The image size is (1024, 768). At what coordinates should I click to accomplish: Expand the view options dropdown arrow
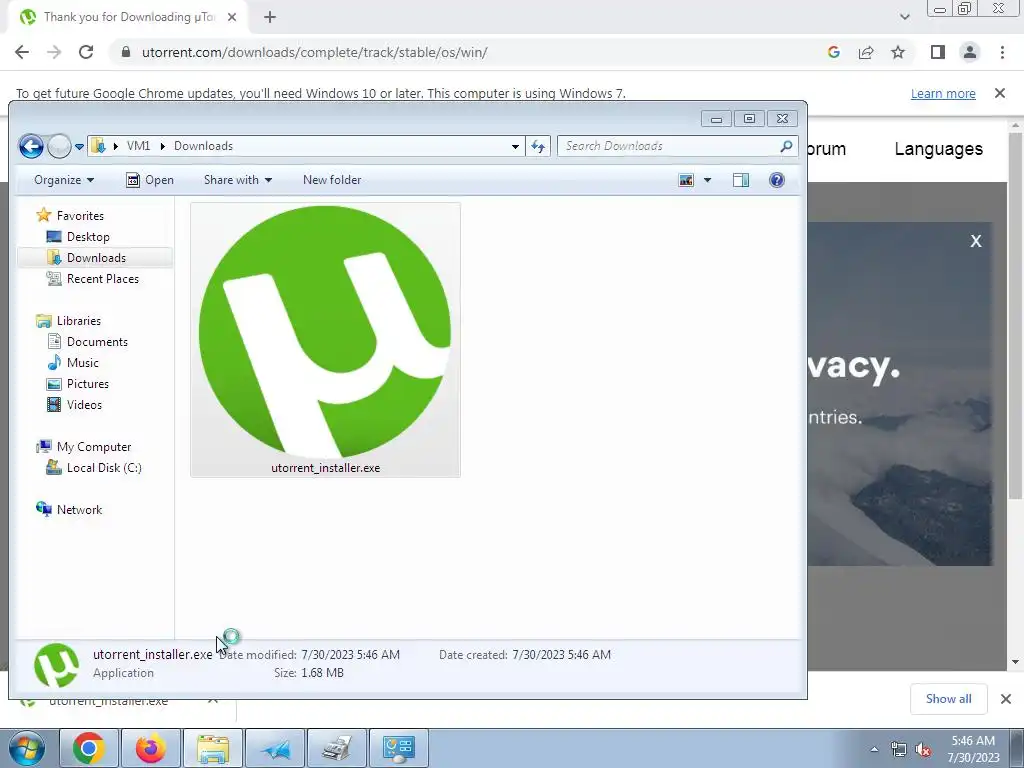pyautogui.click(x=707, y=180)
